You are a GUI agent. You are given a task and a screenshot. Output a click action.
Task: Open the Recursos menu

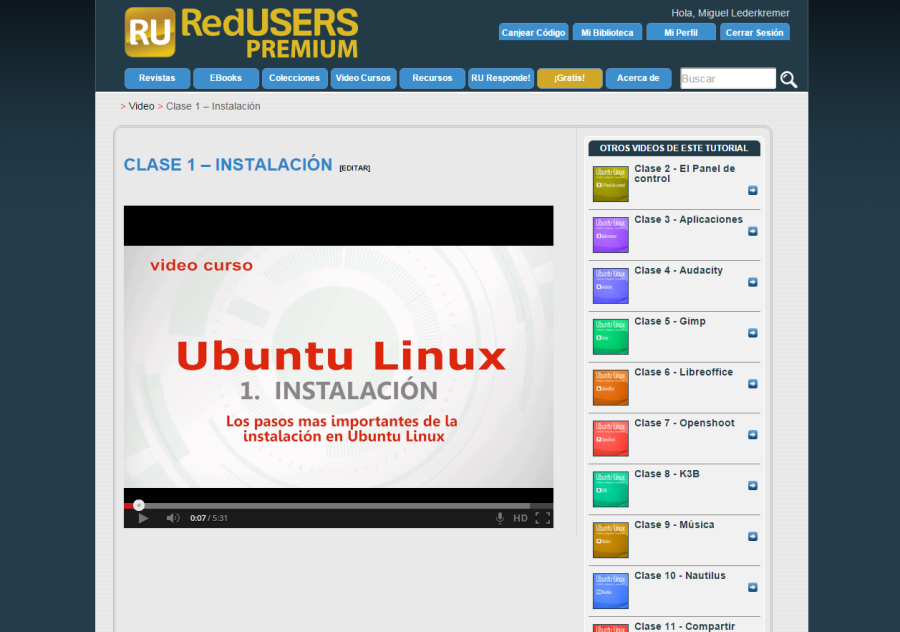pos(432,78)
